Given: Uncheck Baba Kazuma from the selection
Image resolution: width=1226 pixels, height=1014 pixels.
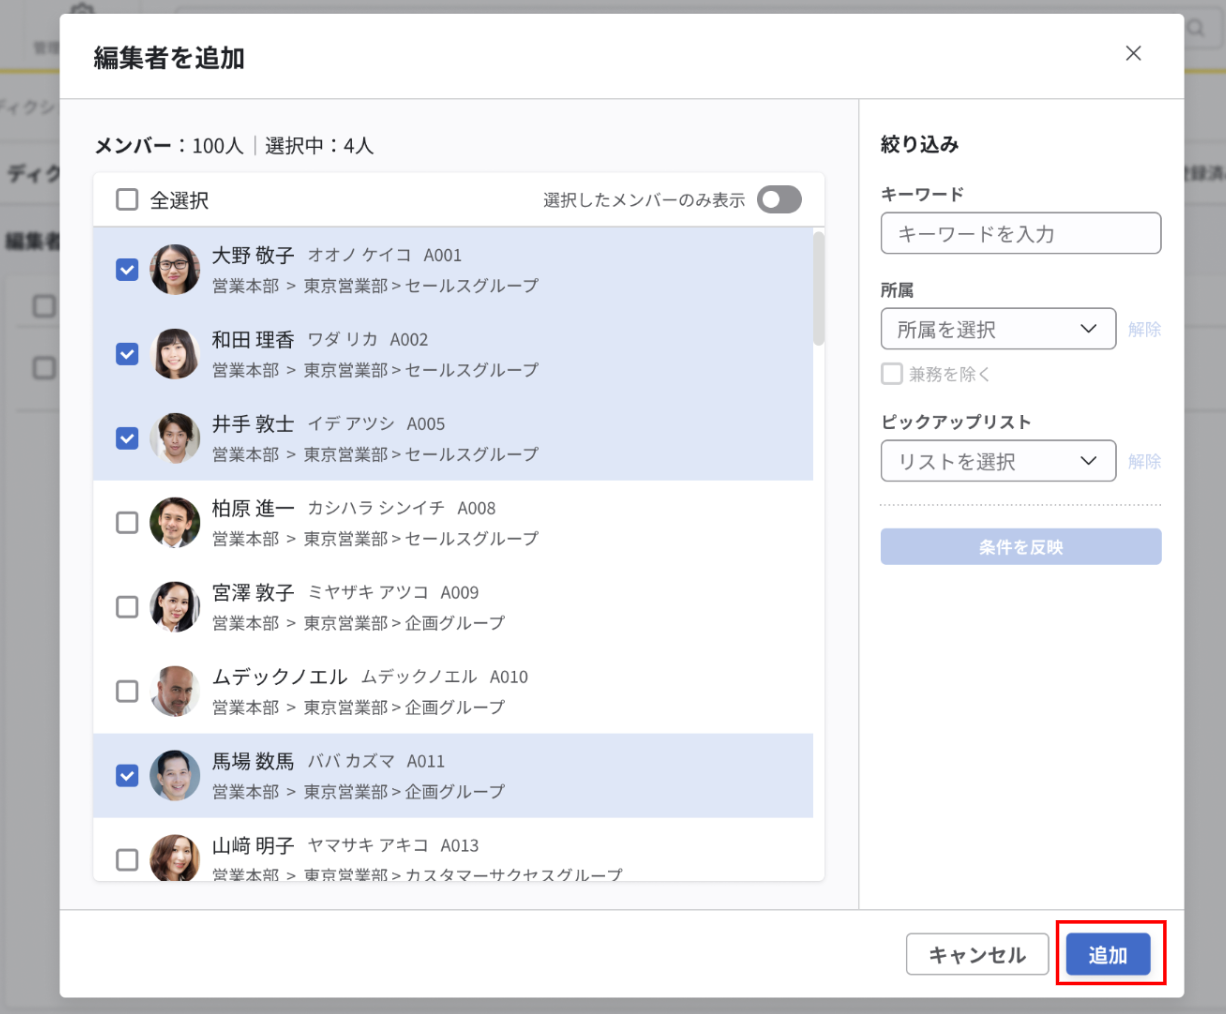Looking at the screenshot, I should pyautogui.click(x=126, y=775).
